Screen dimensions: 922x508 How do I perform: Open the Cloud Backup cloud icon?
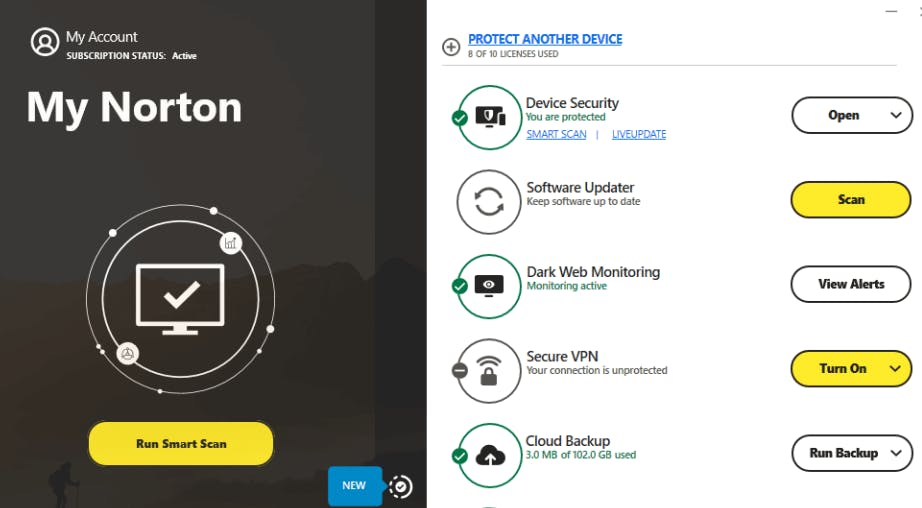(489, 456)
